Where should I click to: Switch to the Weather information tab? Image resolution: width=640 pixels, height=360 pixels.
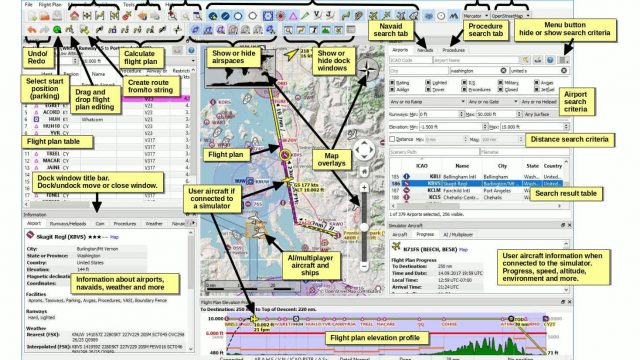click(x=154, y=224)
